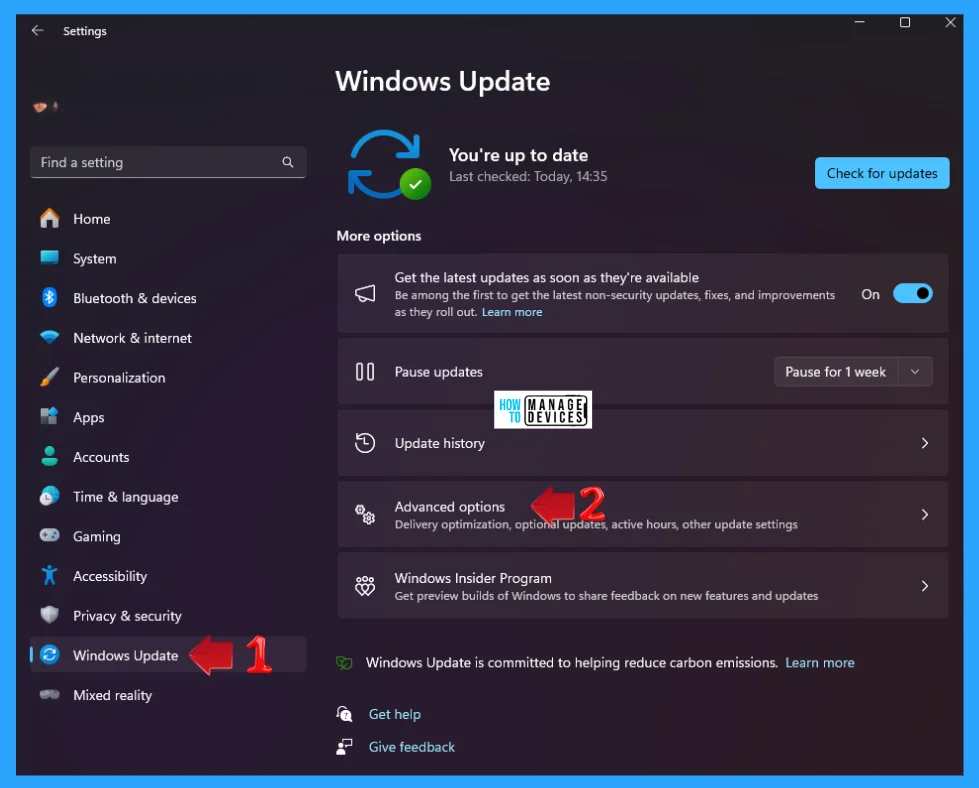Expand Advanced options chevron

pyautogui.click(x=925, y=515)
